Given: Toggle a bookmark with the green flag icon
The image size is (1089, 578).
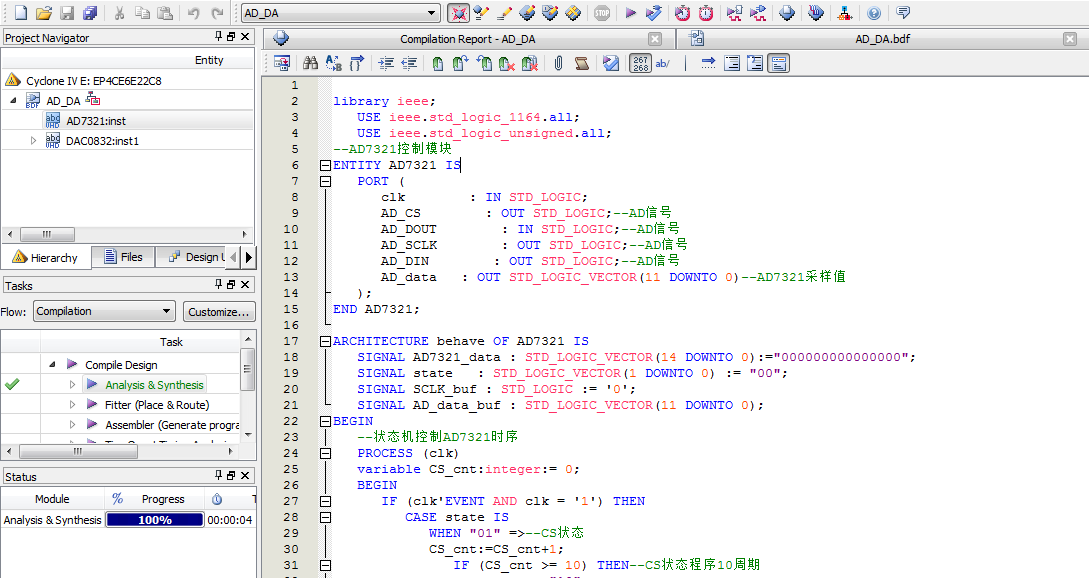Looking at the screenshot, I should tap(436, 62).
